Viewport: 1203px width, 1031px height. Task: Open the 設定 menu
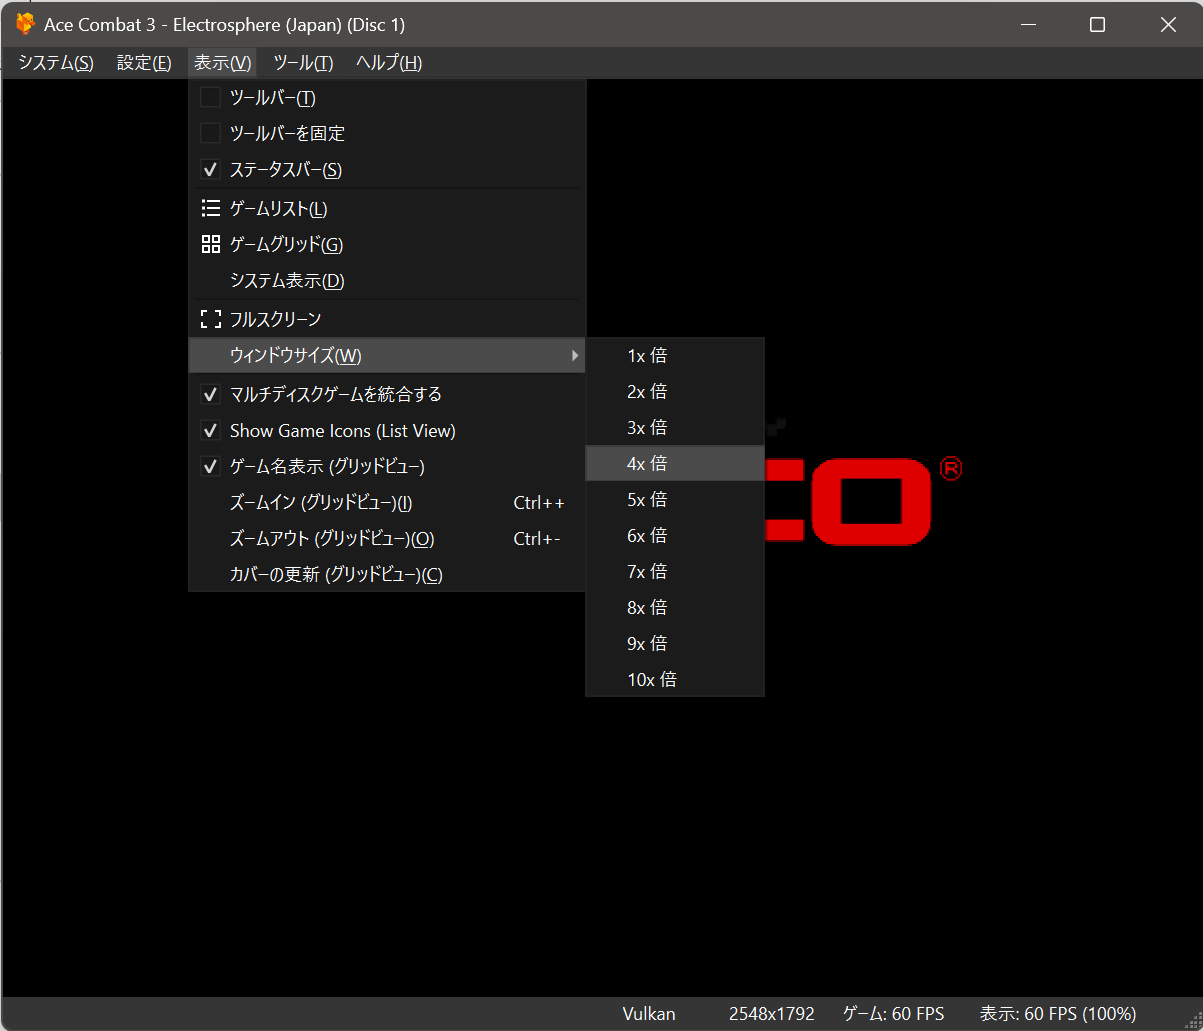tap(144, 63)
